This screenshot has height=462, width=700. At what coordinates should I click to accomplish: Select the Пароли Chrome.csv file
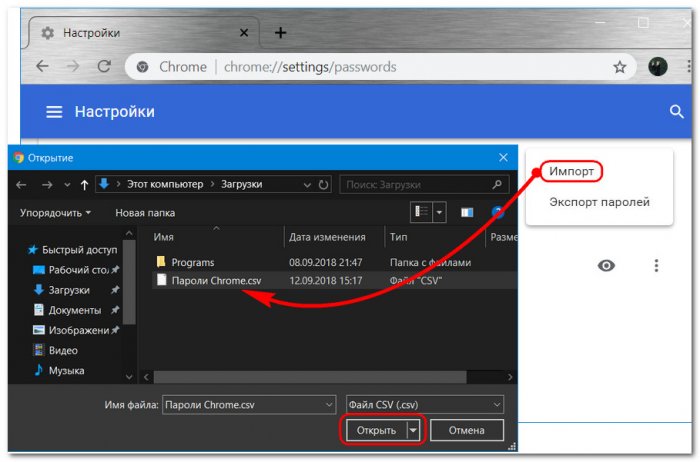click(216, 281)
